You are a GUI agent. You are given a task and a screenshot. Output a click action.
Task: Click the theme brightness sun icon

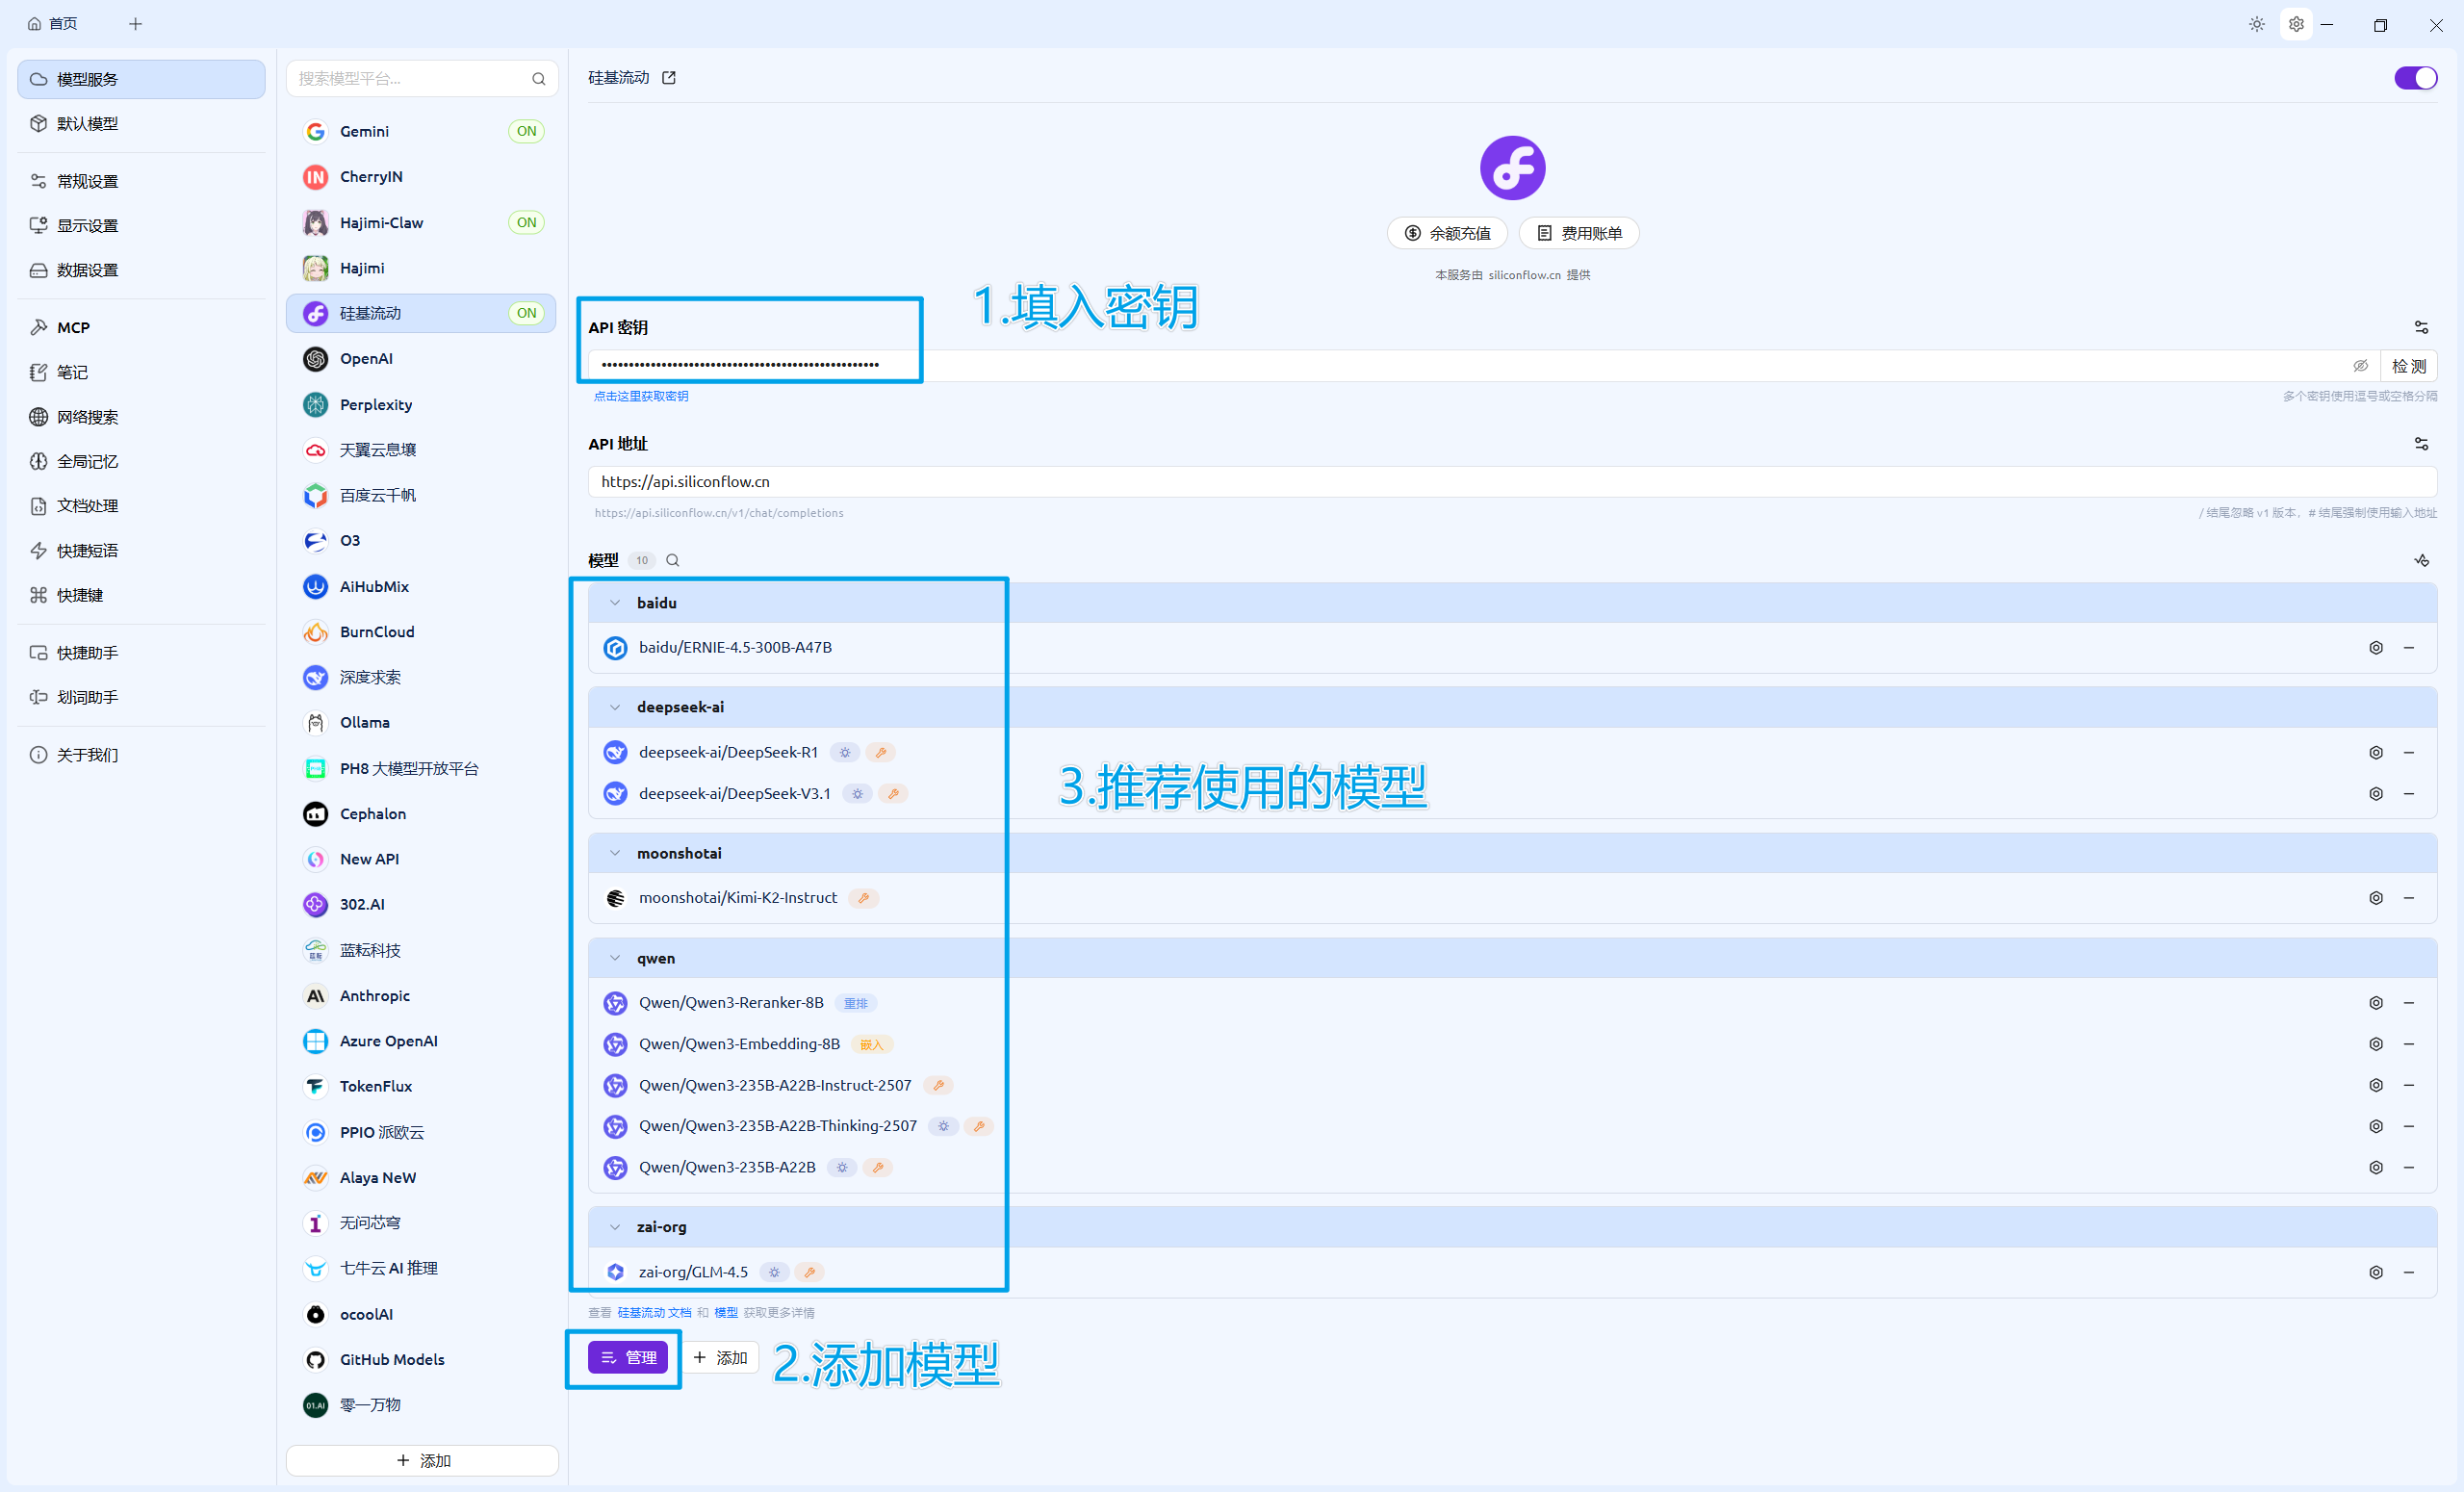pos(2256,24)
